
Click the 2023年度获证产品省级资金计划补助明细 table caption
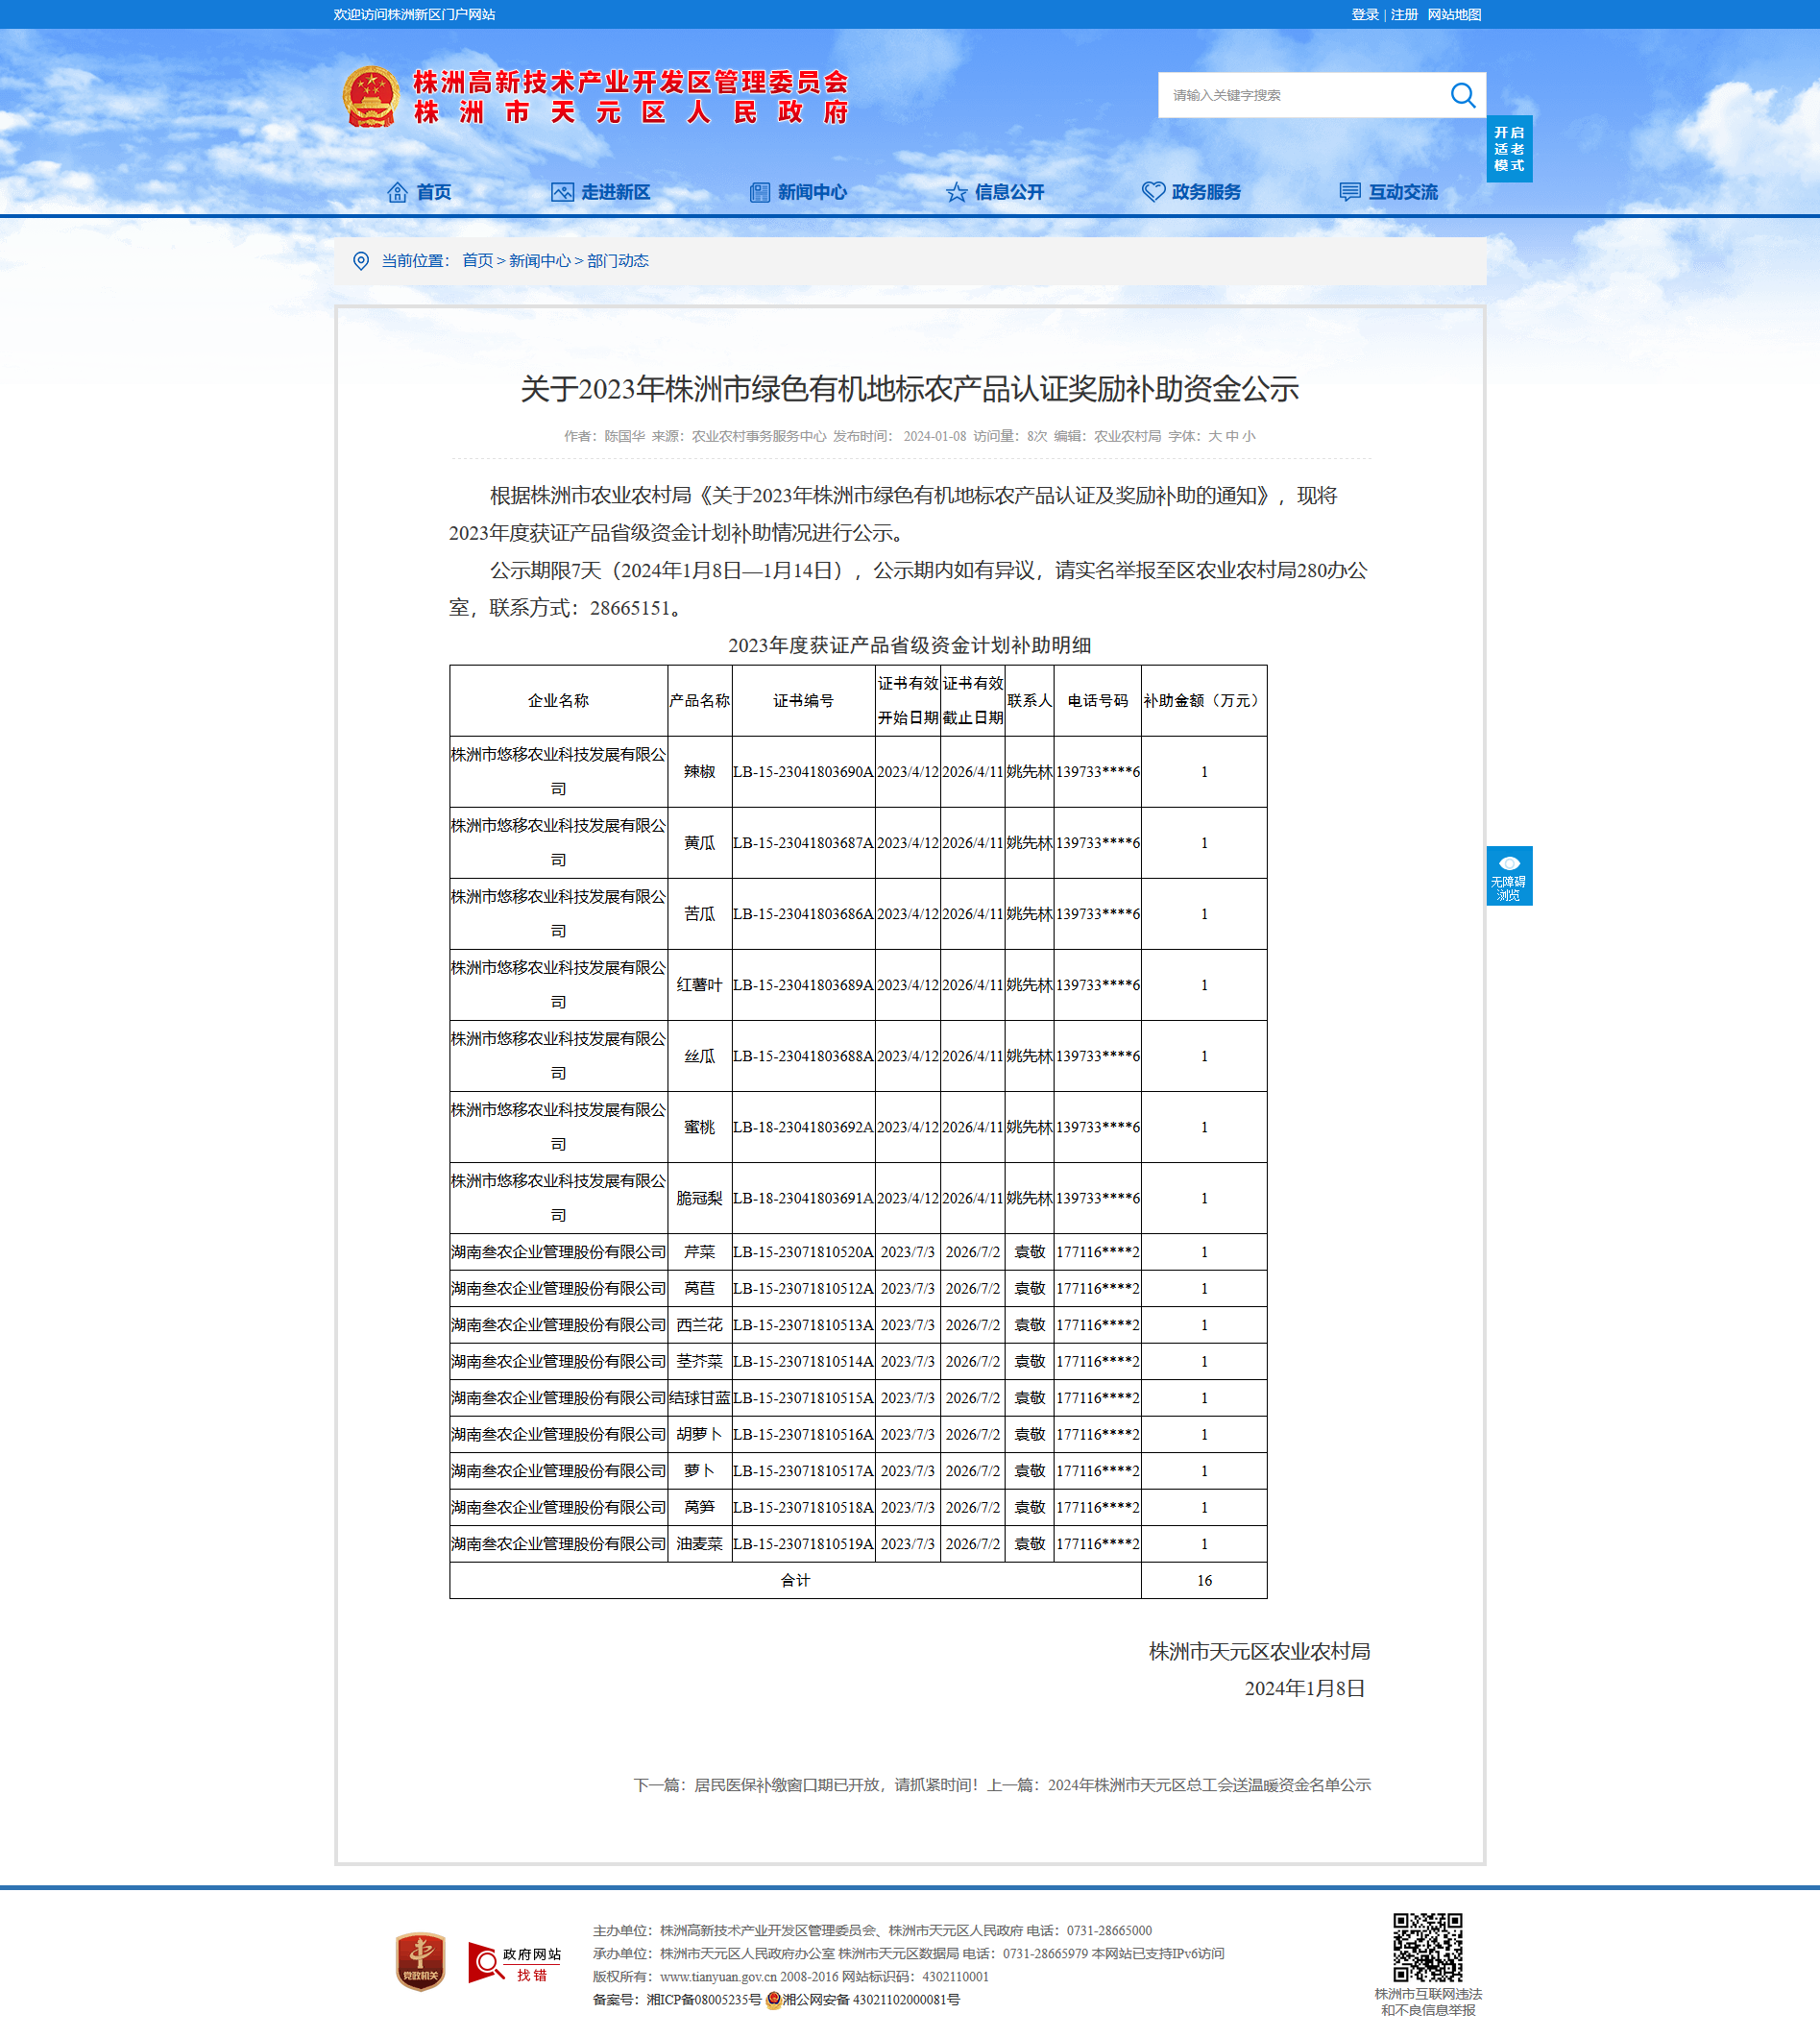[909, 645]
